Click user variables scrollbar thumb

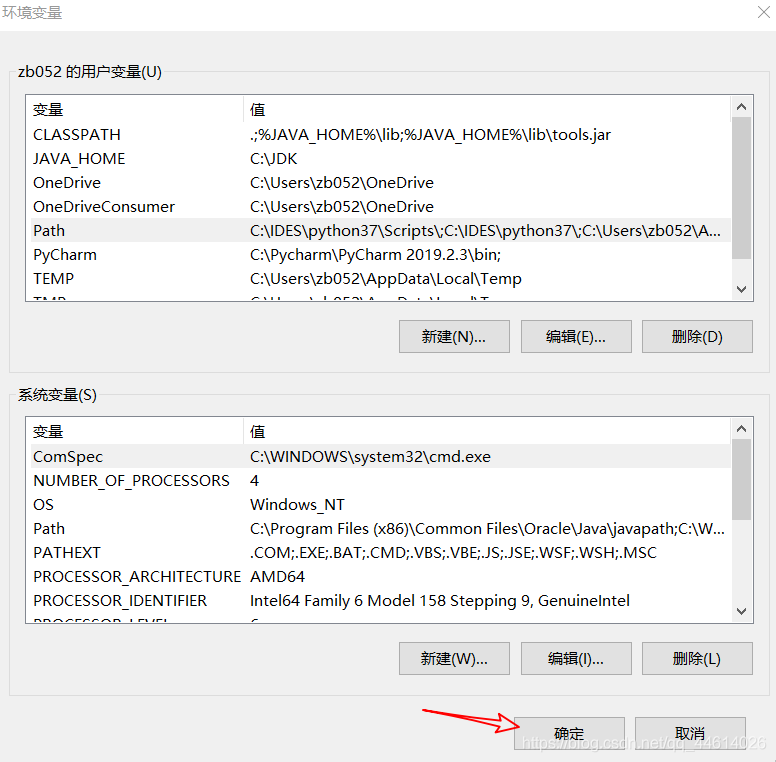[x=741, y=188]
